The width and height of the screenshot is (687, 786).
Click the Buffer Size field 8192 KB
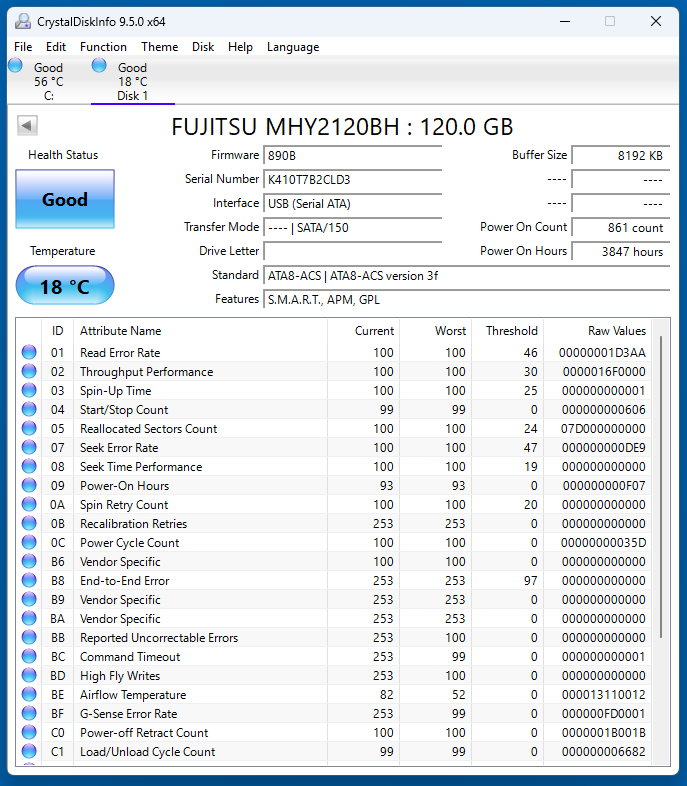click(x=620, y=155)
